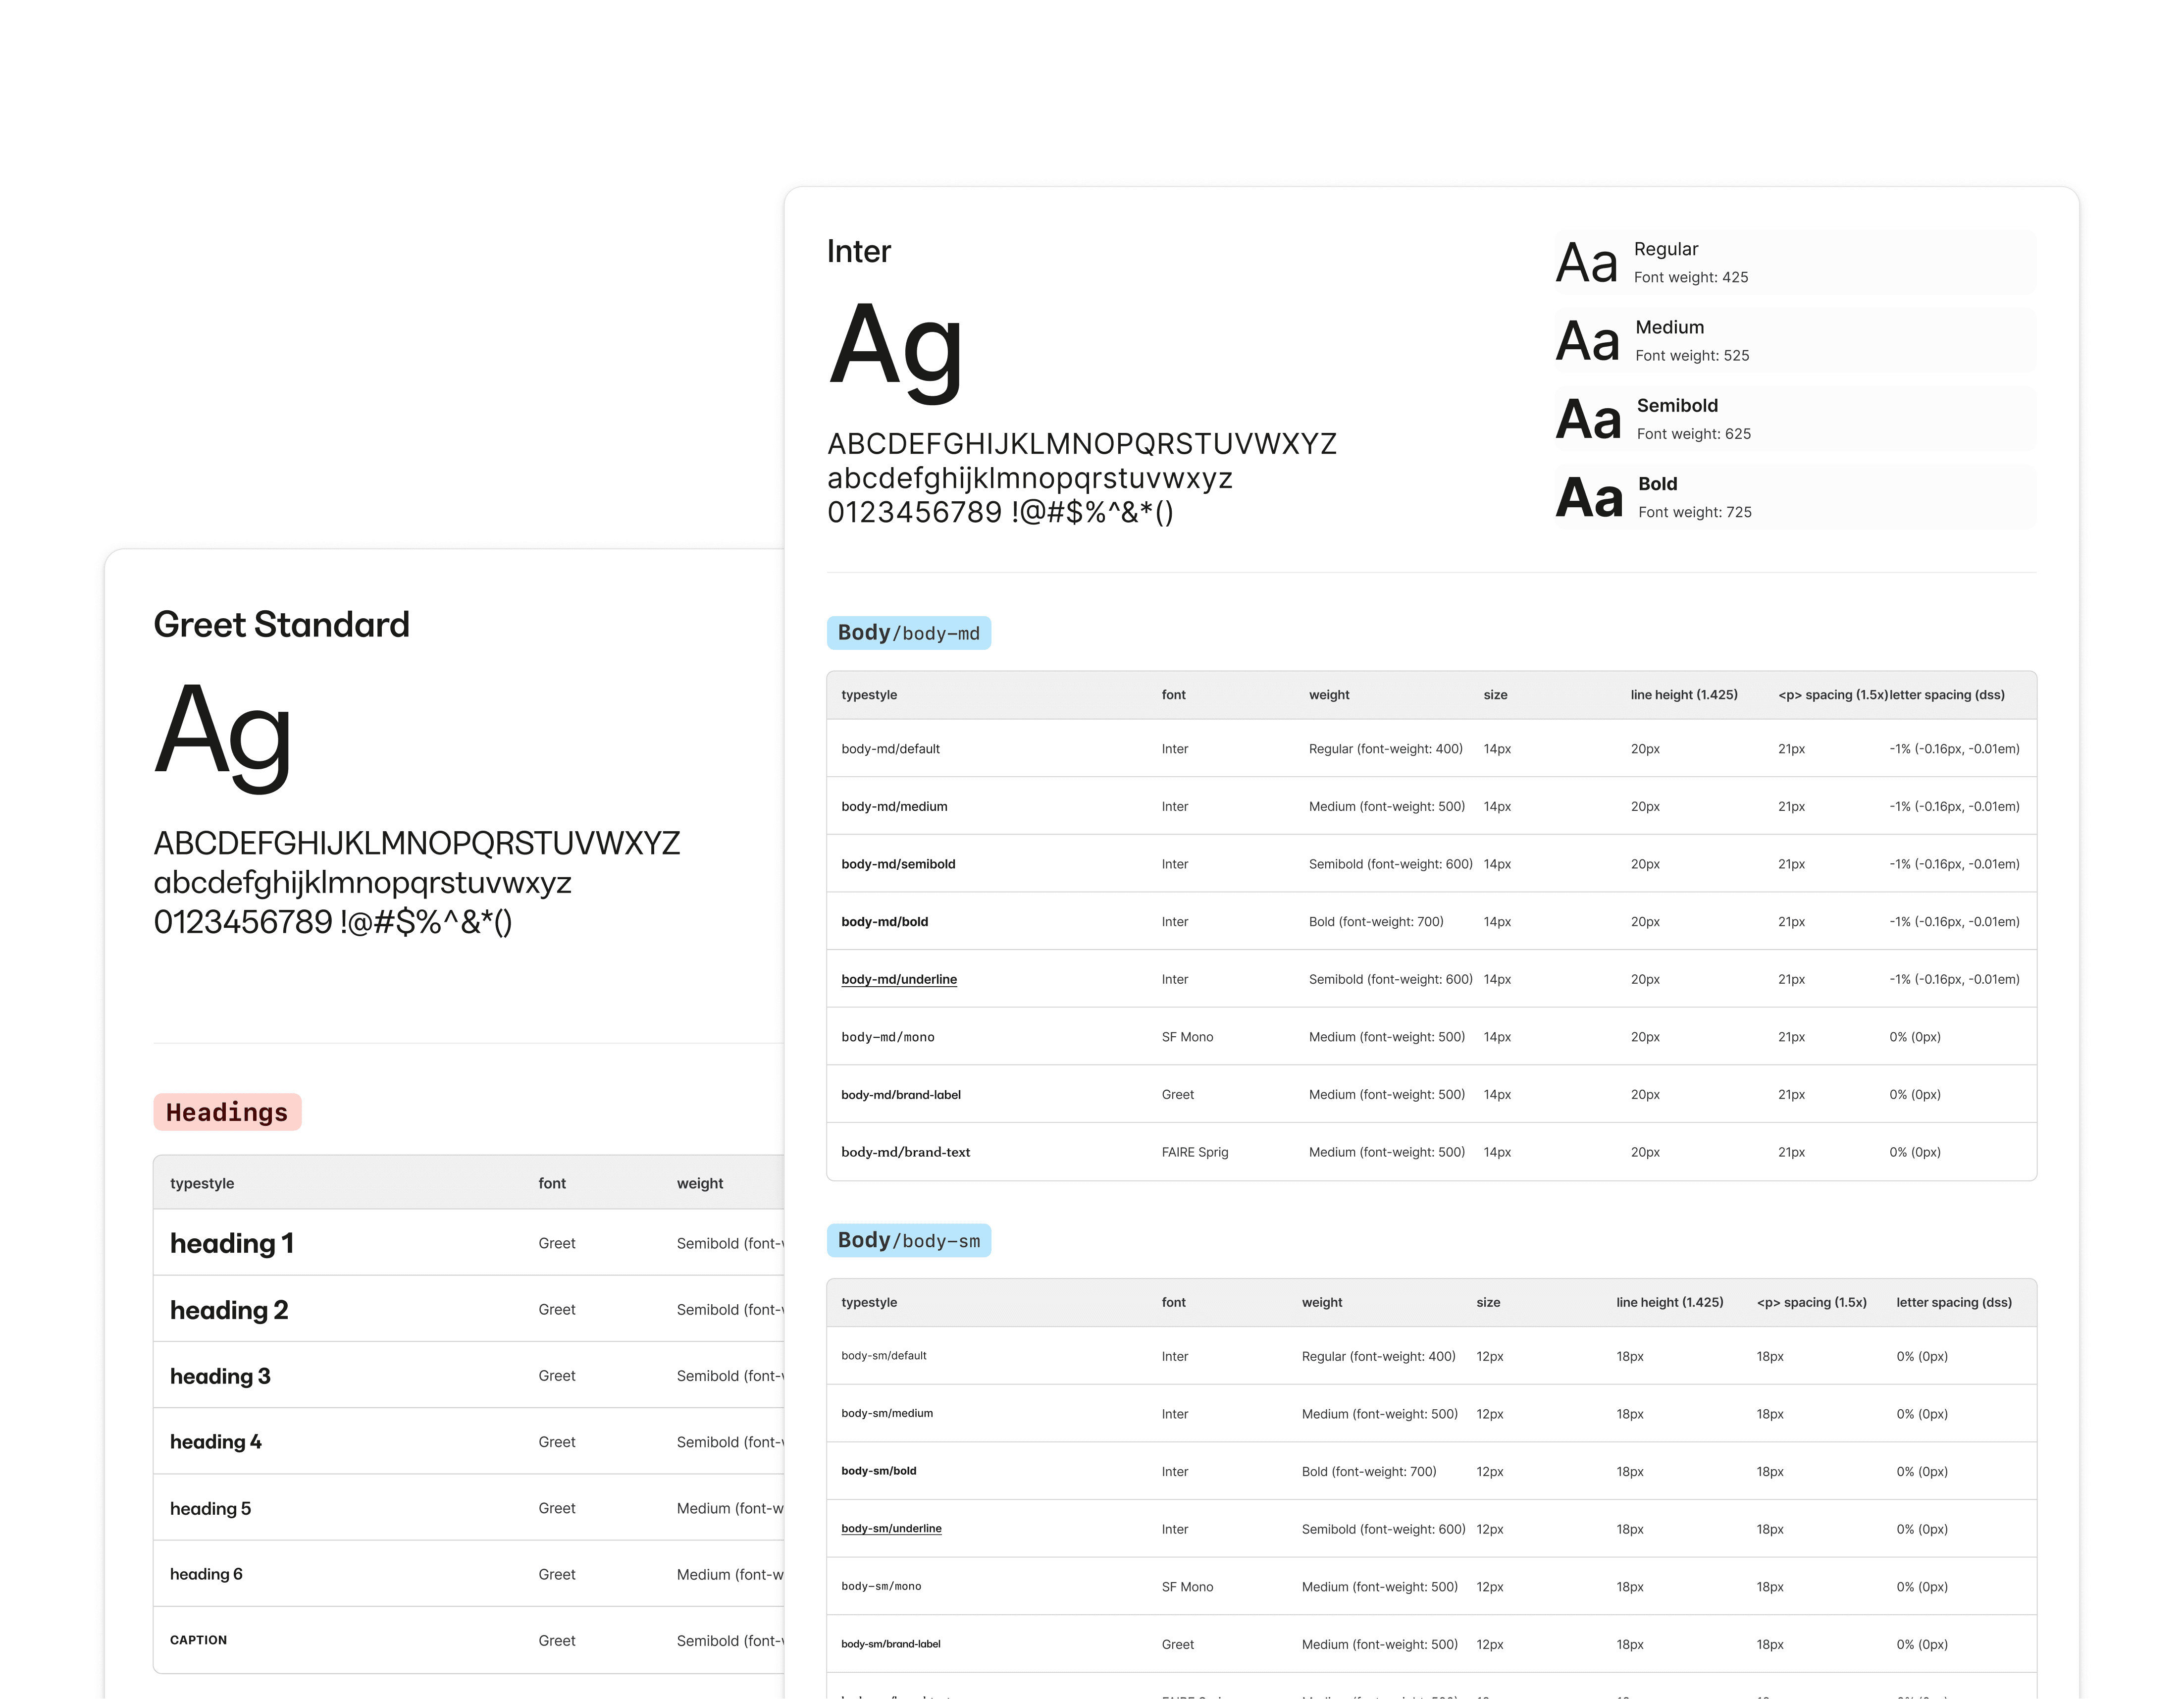Click body-md/medium typestyle cell
The image size is (2184, 1699).
(x=894, y=806)
